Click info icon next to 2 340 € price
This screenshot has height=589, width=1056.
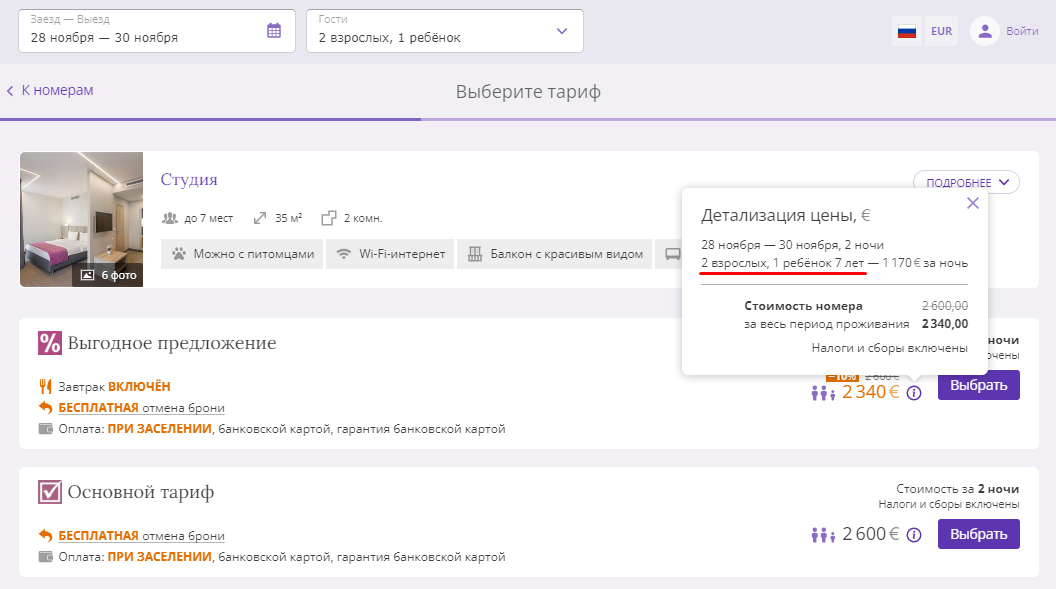point(914,393)
